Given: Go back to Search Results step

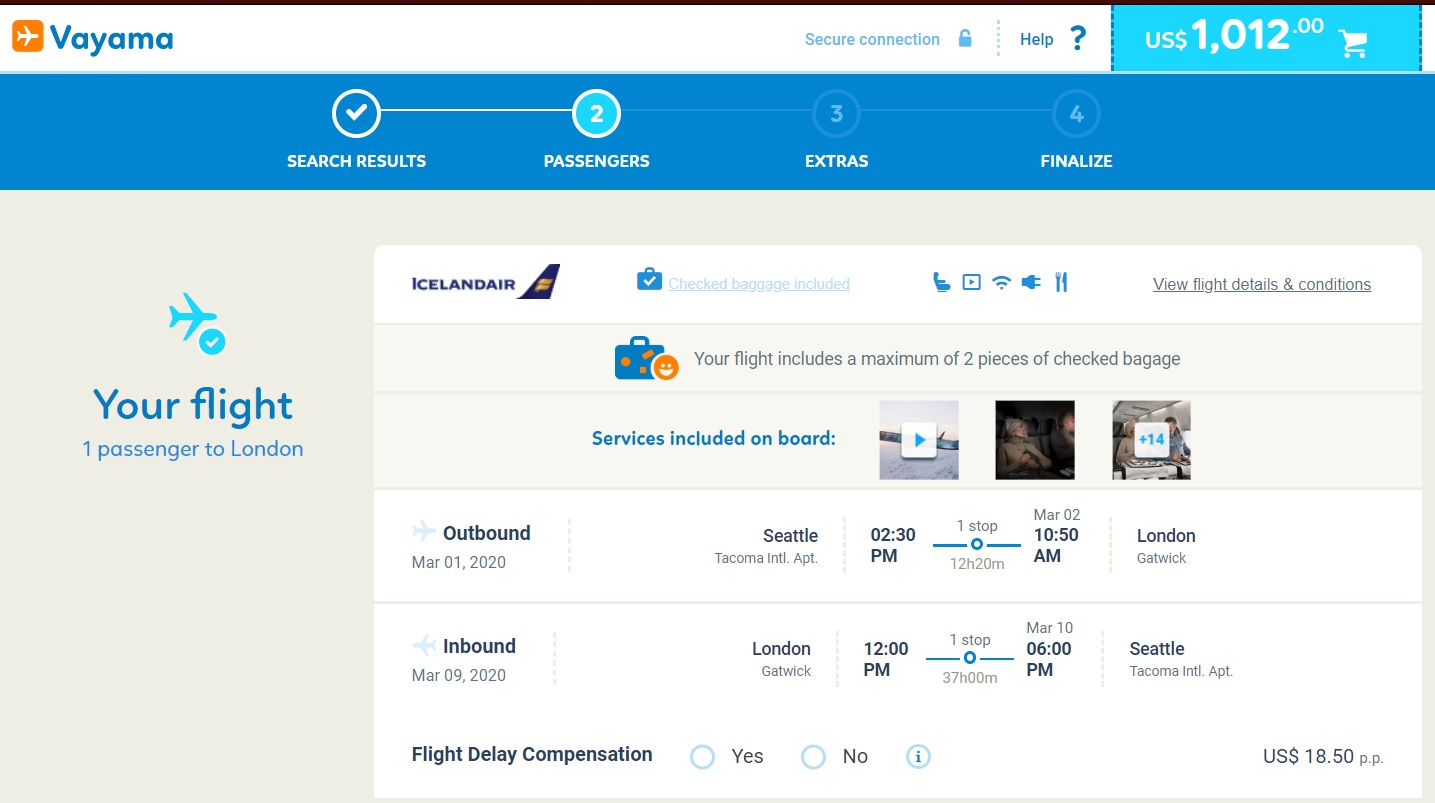Looking at the screenshot, I should (356, 115).
